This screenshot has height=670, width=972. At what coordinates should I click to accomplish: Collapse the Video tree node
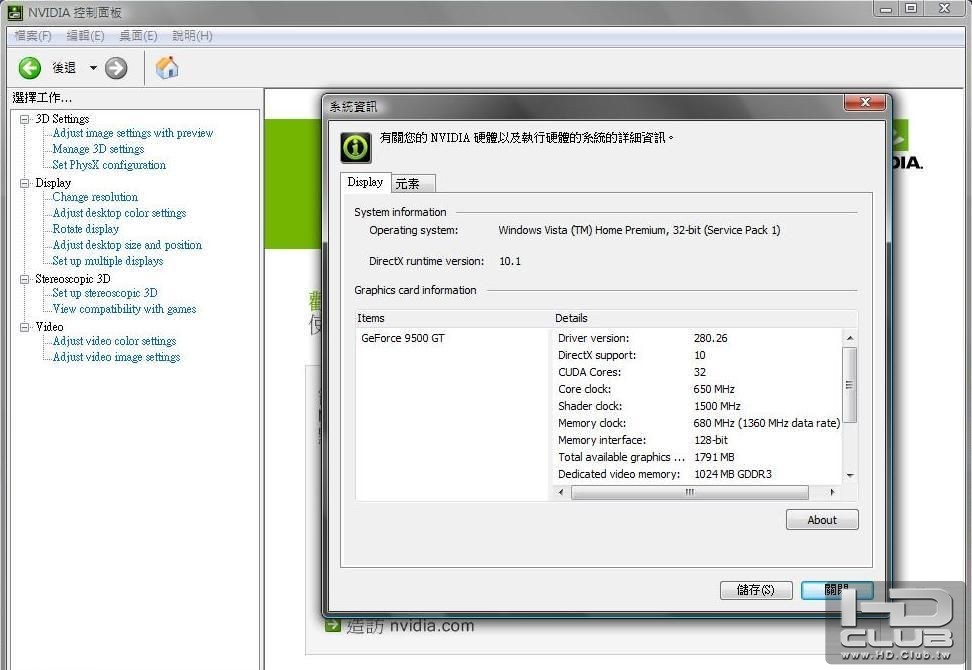[x=25, y=327]
